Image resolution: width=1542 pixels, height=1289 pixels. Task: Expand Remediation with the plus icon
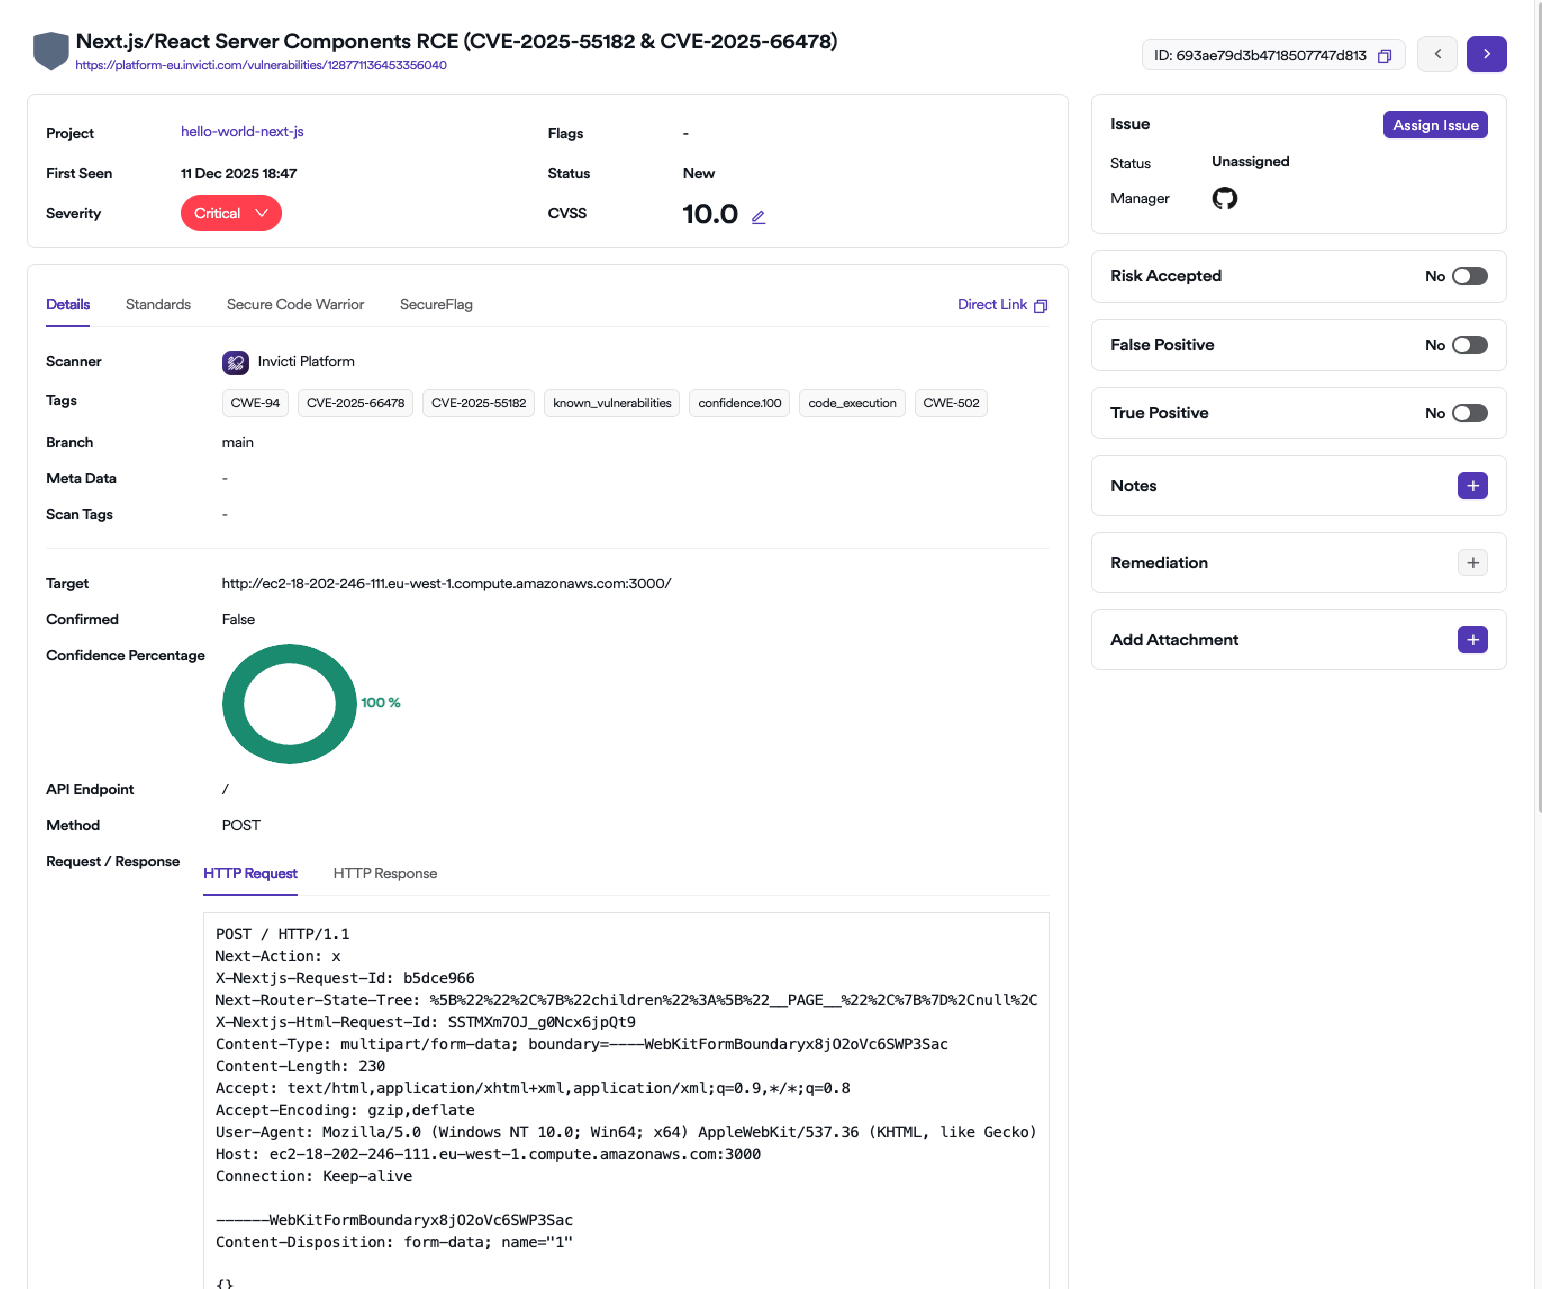1472,563
